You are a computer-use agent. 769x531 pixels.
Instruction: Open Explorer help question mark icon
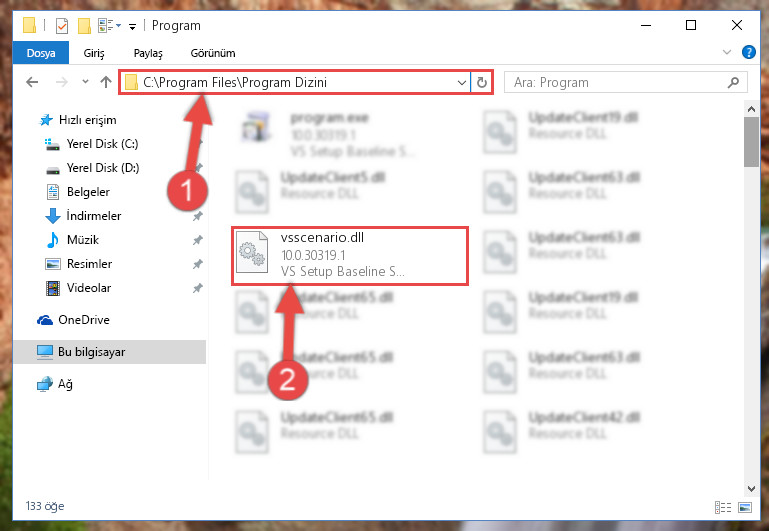click(748, 52)
